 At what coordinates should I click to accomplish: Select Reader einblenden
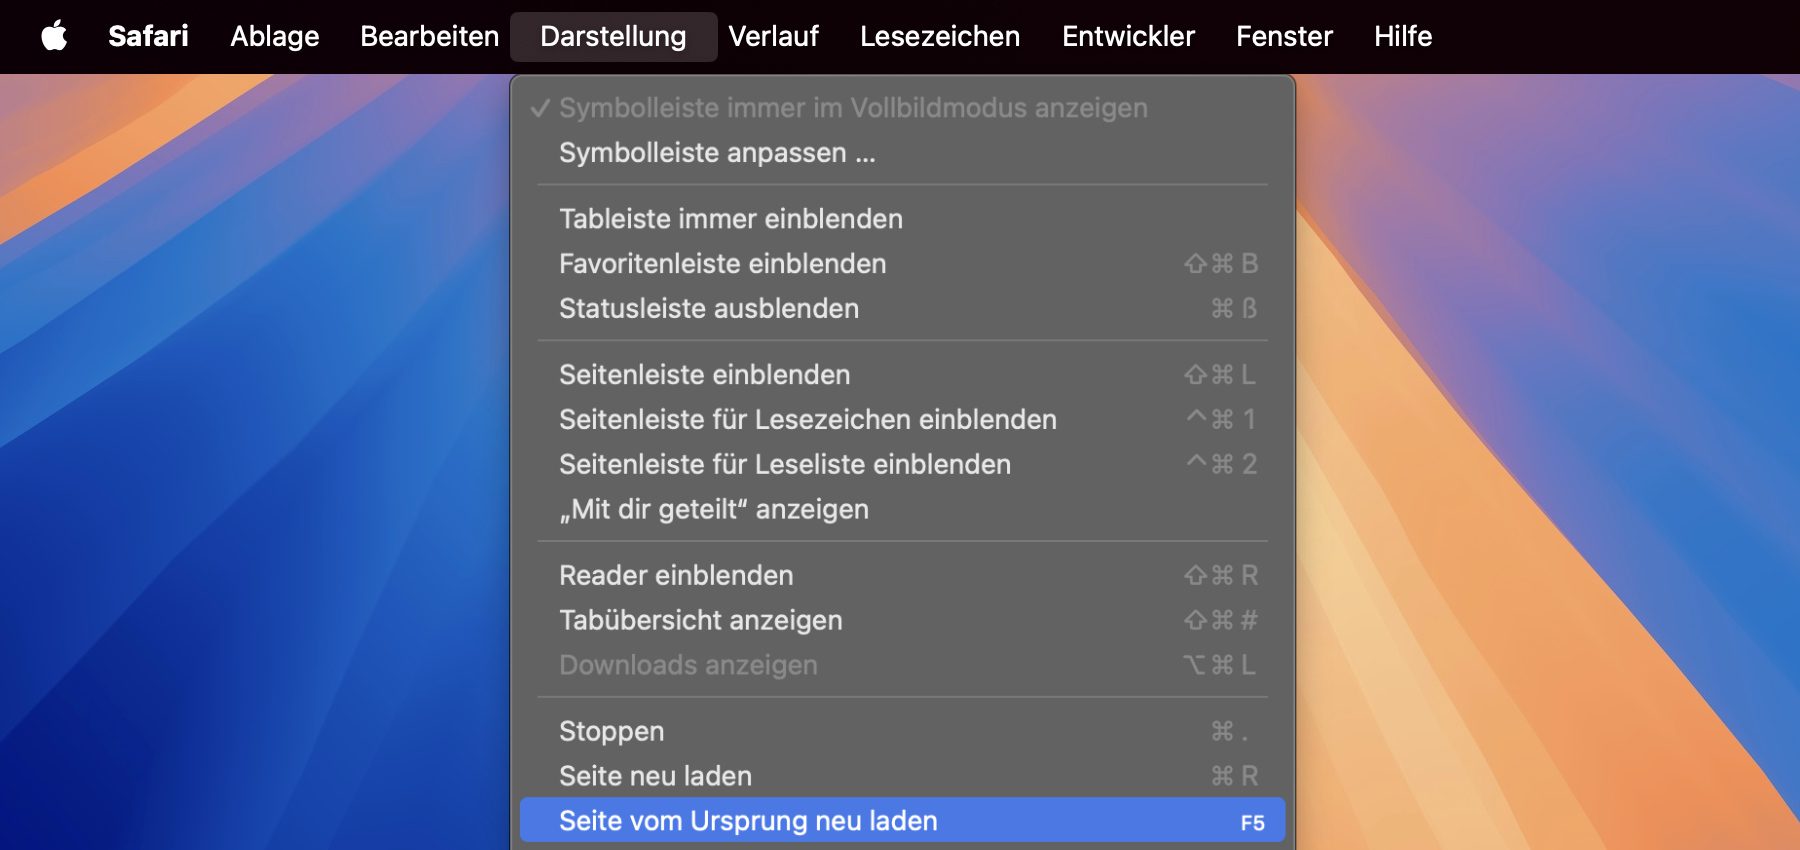[x=676, y=576]
